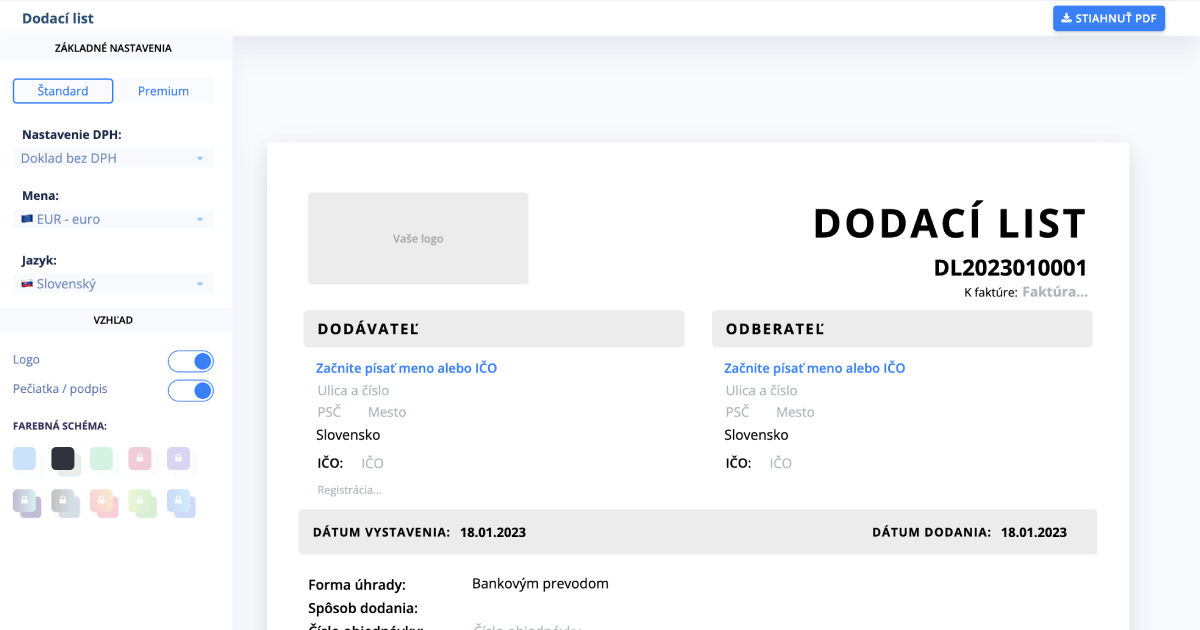Click the locked grey gradient color scheme
Image resolution: width=1200 pixels, height=630 pixels.
64,501
